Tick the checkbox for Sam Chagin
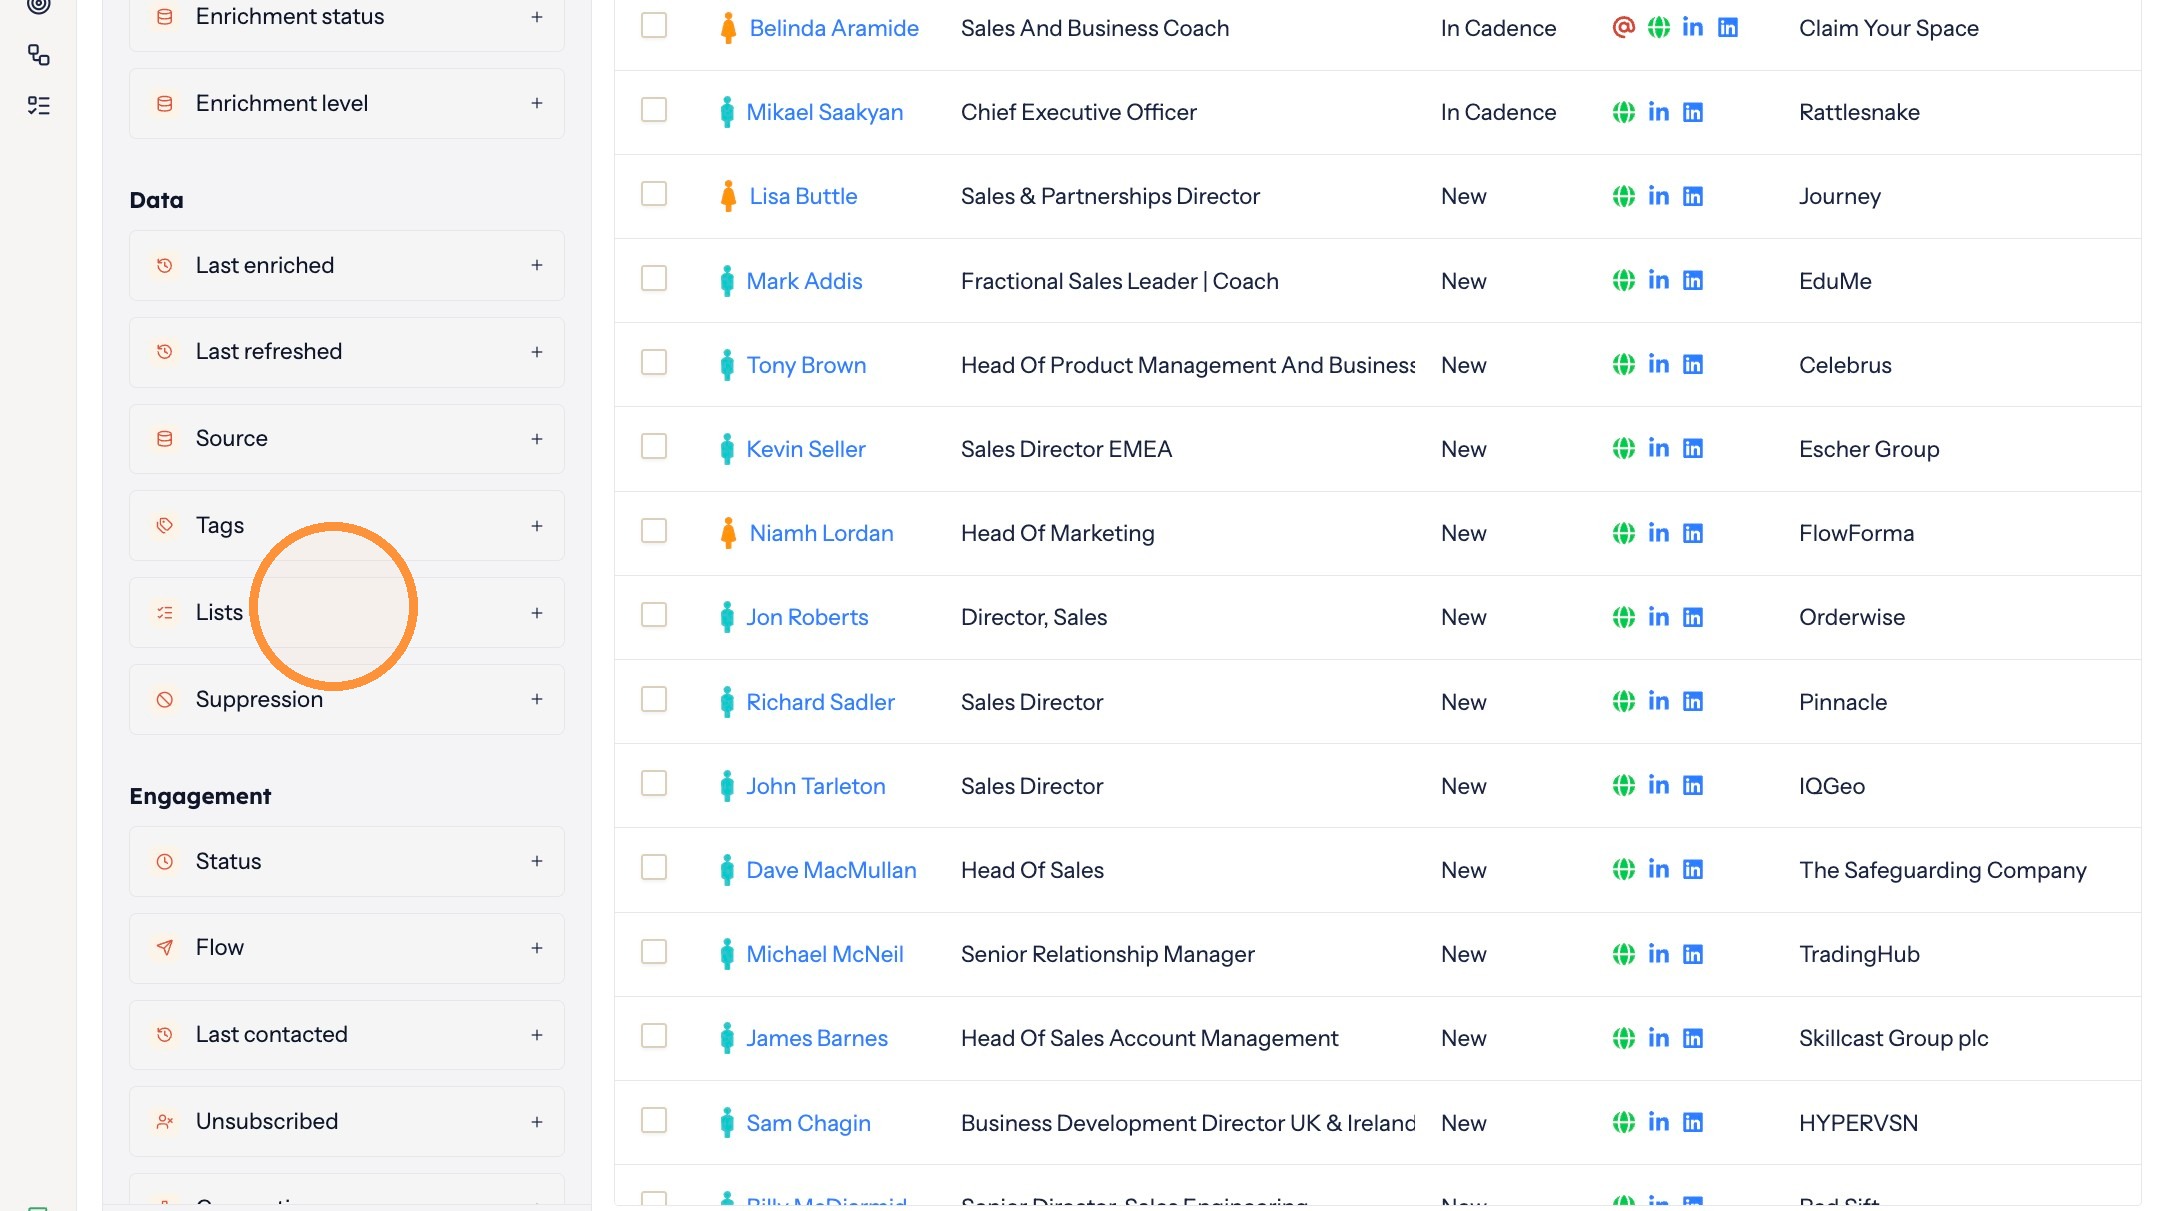Viewport: 2168px width, 1211px height. pos(654,1120)
